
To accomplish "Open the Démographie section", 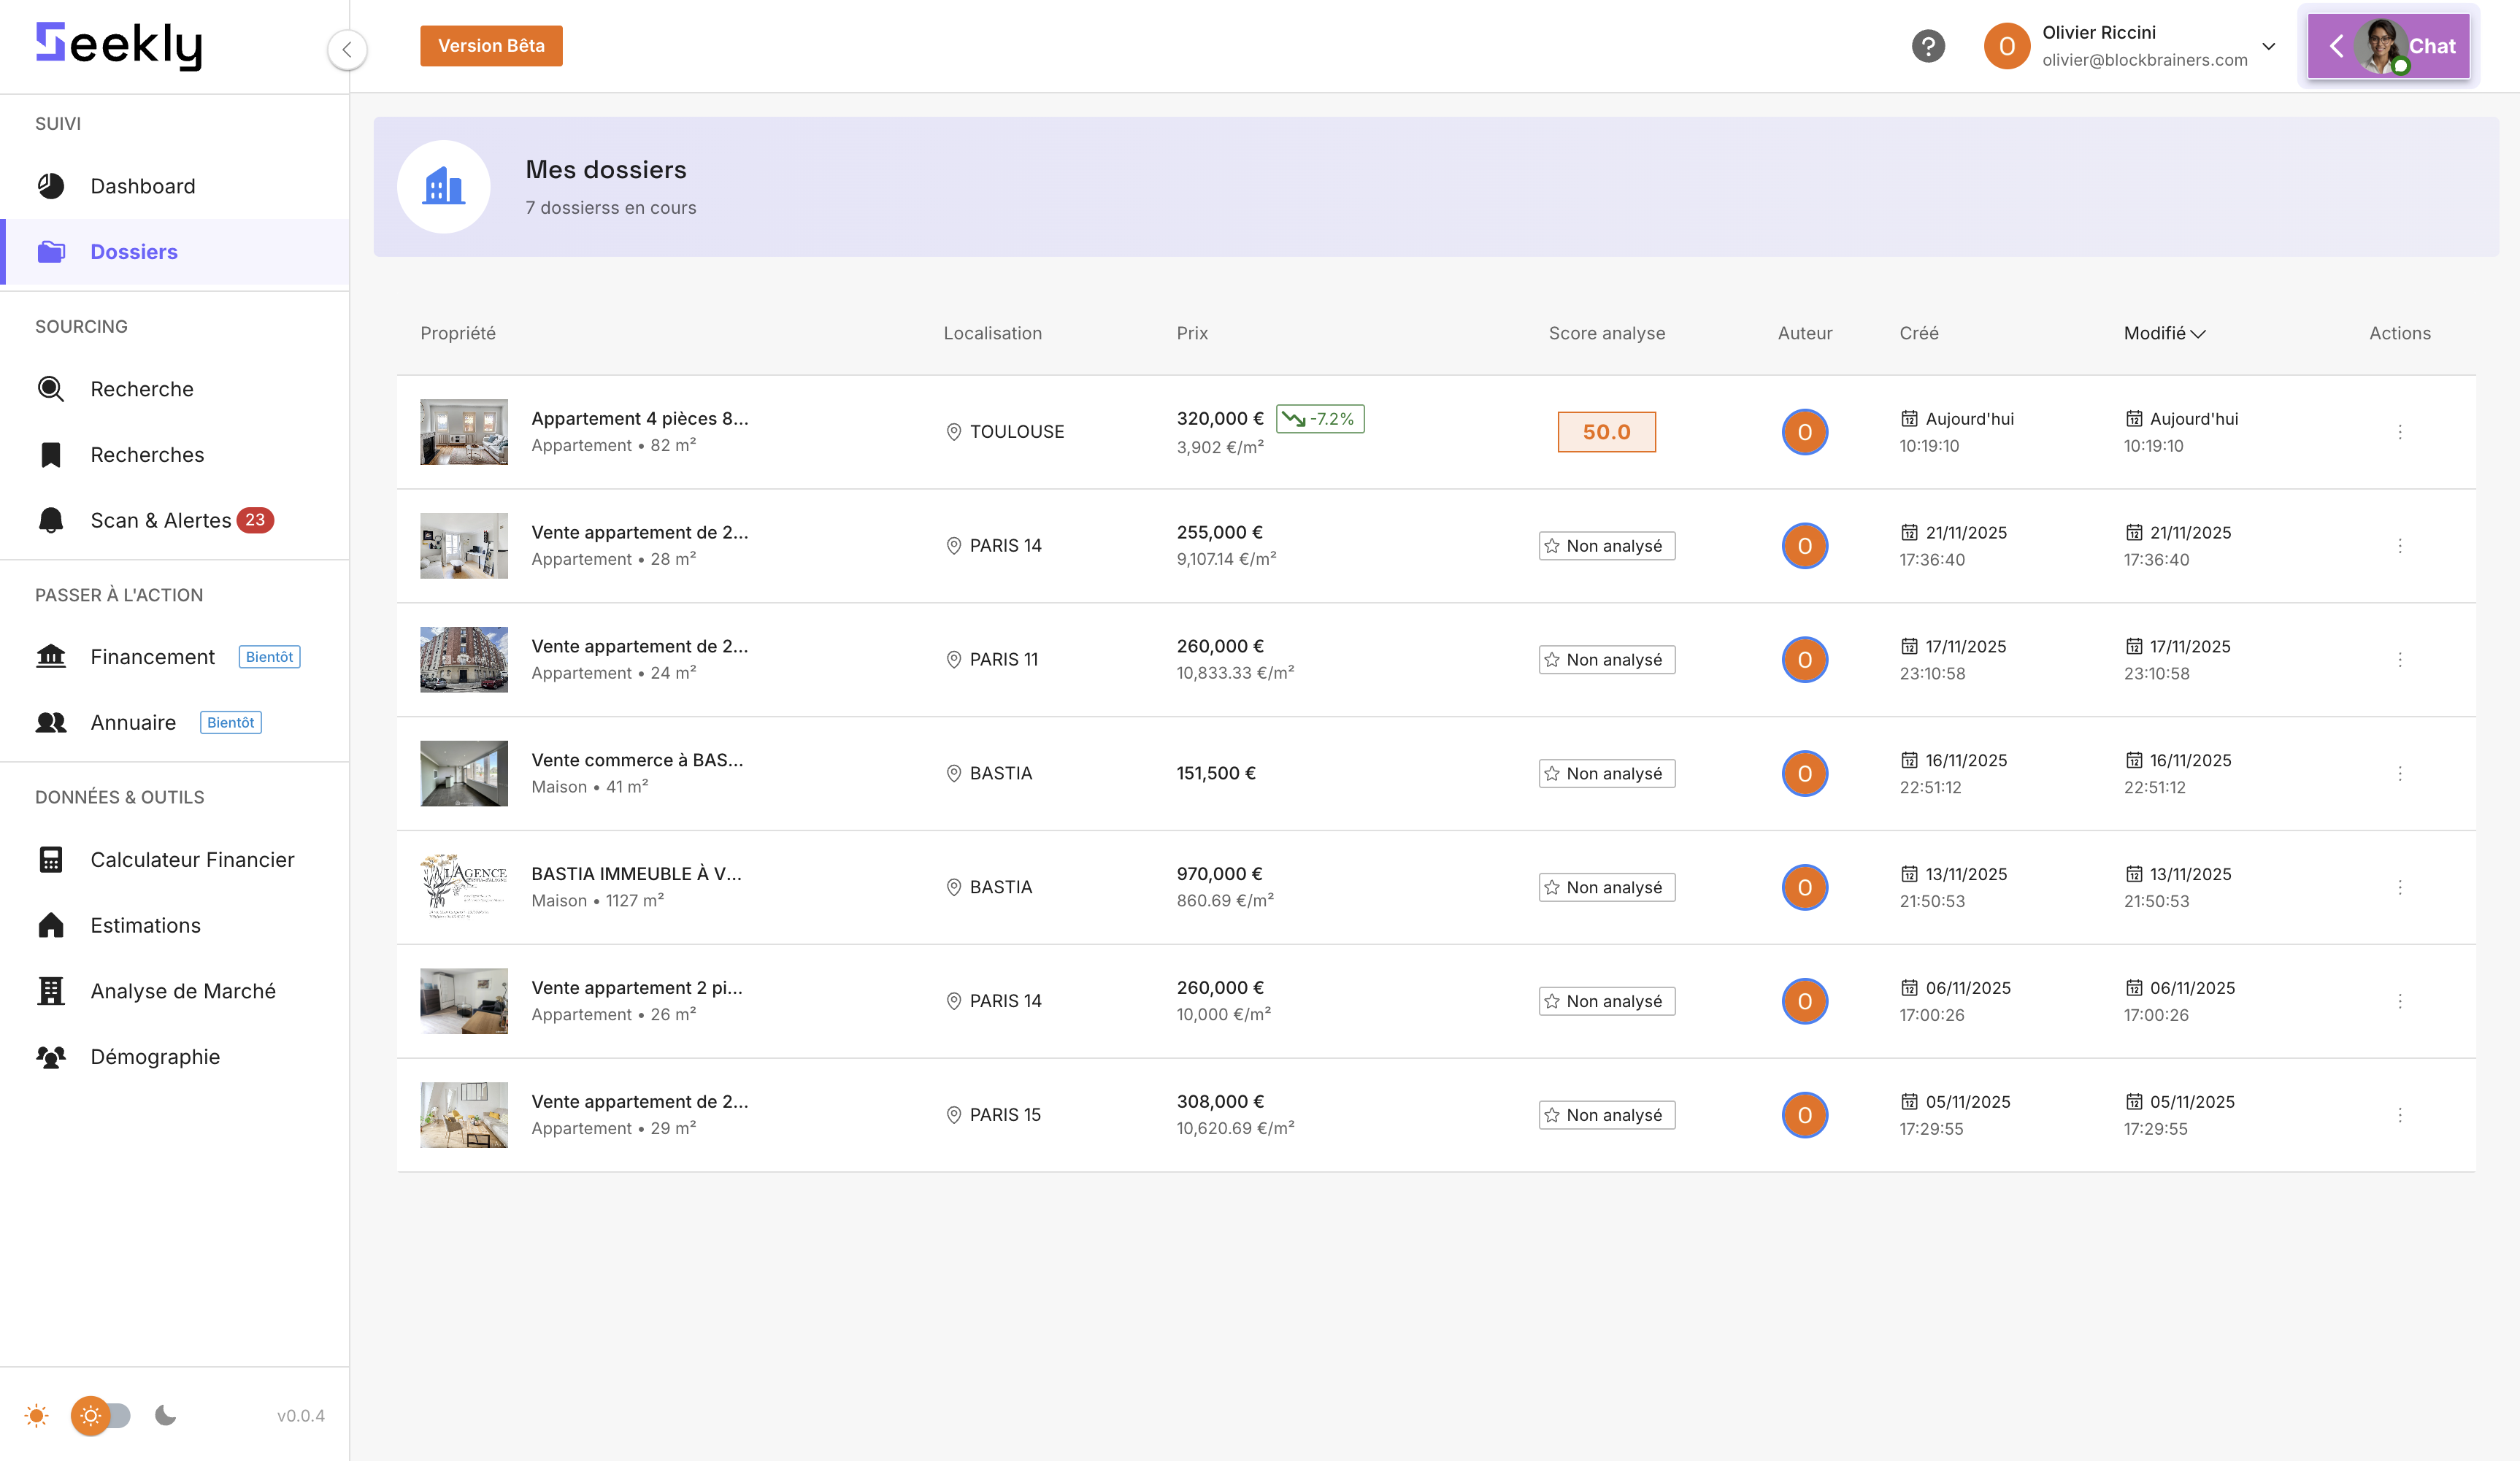I will (155, 1056).
